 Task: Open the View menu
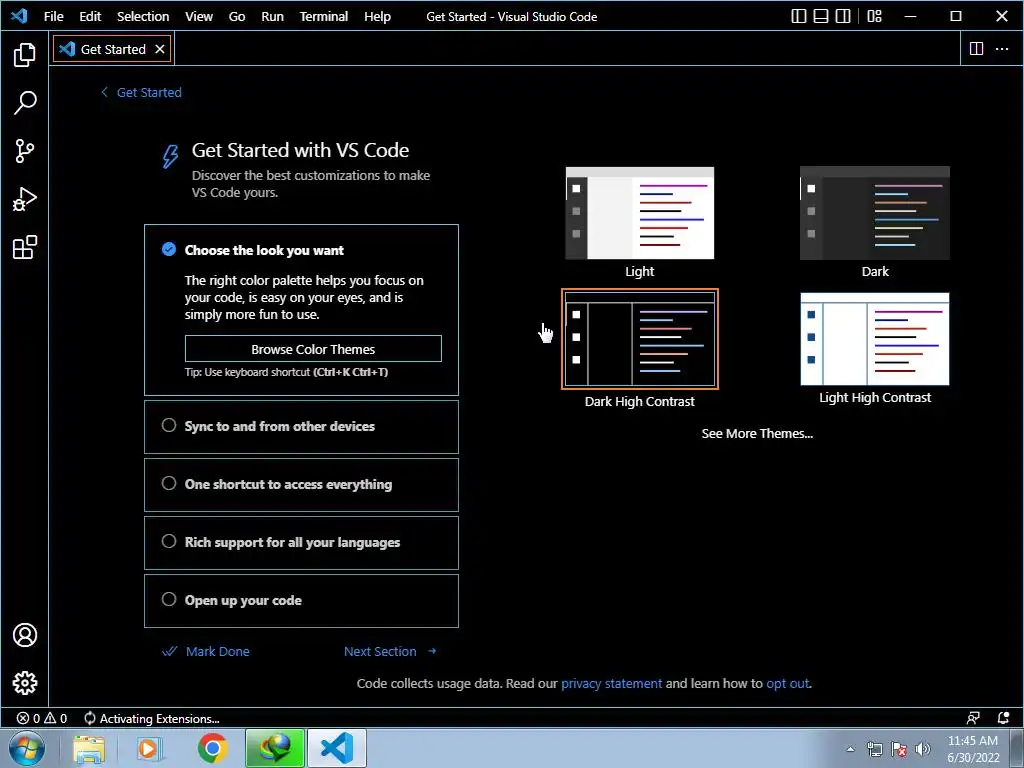(199, 16)
